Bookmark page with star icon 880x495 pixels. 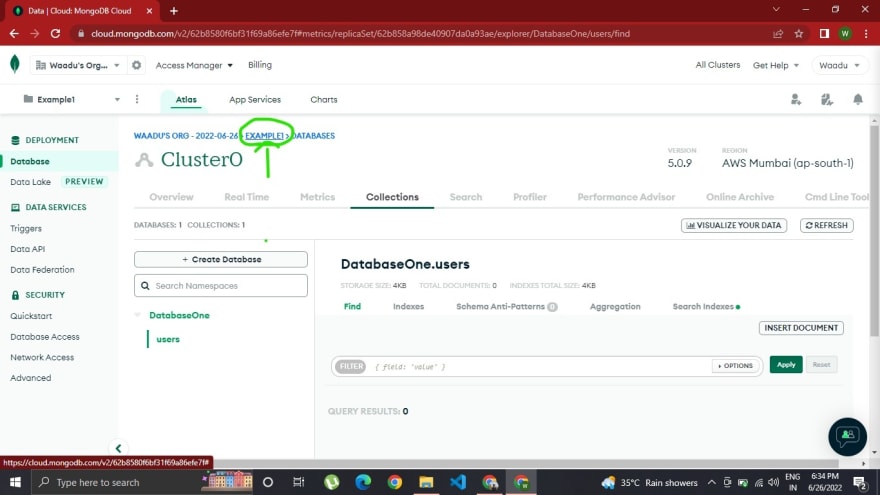tap(799, 34)
